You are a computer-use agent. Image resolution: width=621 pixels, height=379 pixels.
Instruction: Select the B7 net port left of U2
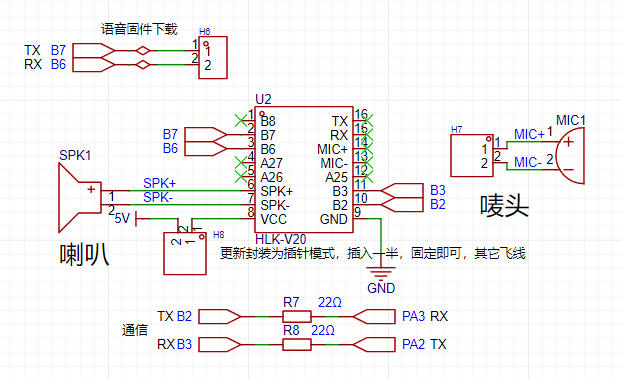pyautogui.click(x=206, y=134)
